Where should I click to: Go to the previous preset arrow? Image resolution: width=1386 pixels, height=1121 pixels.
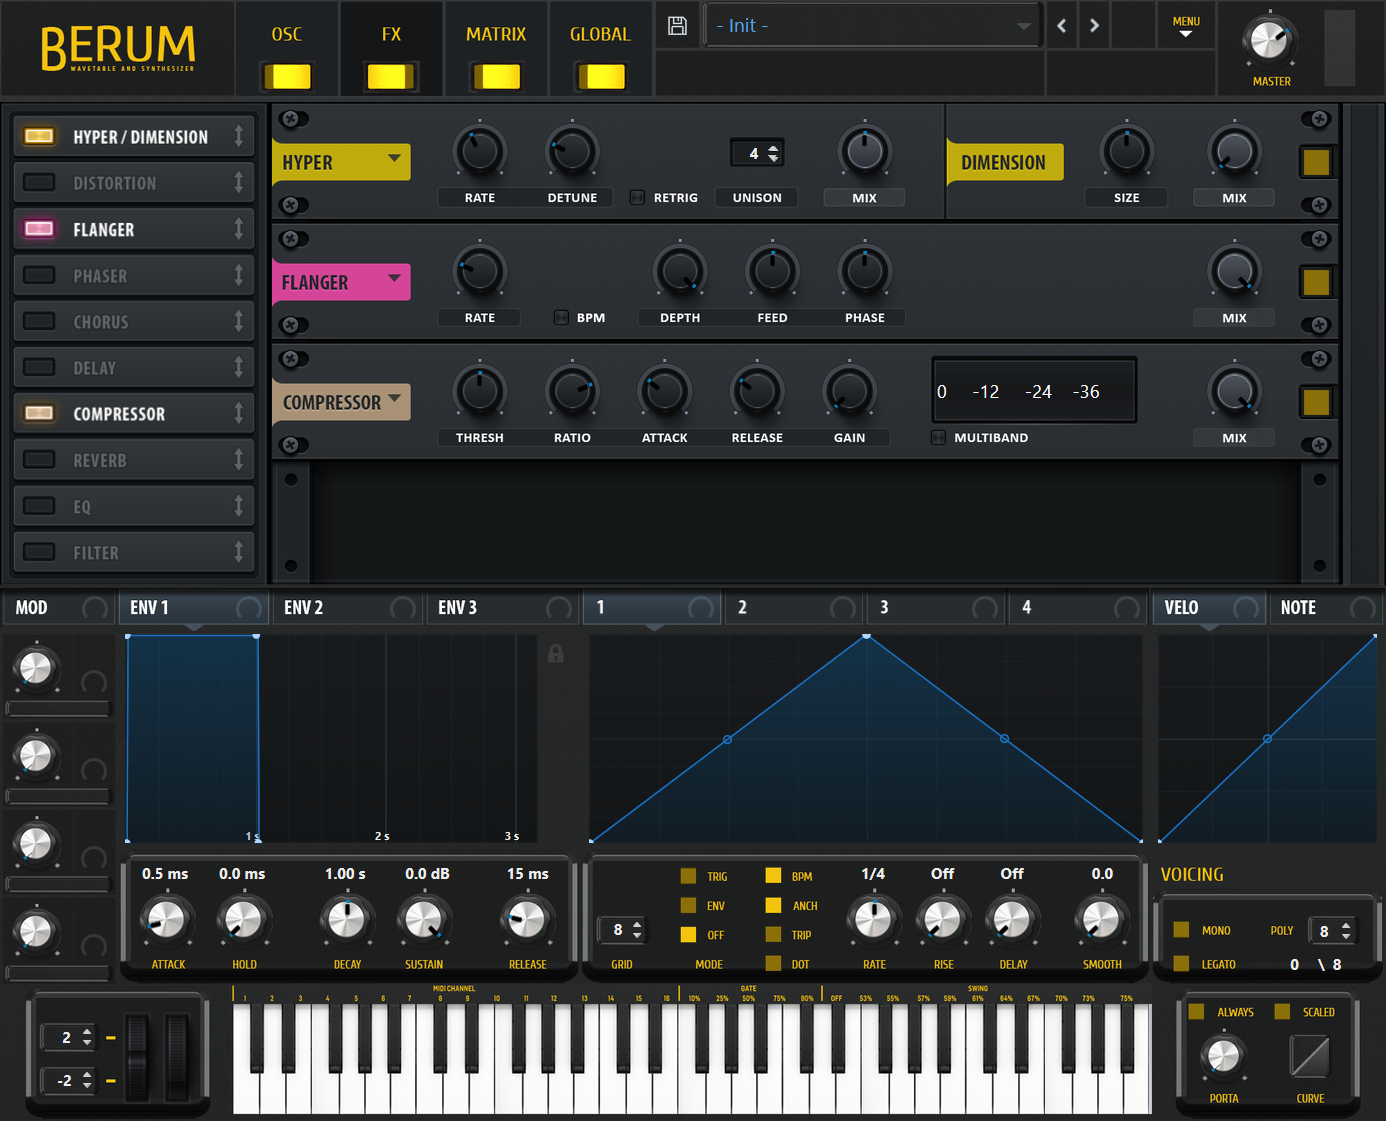(1062, 26)
